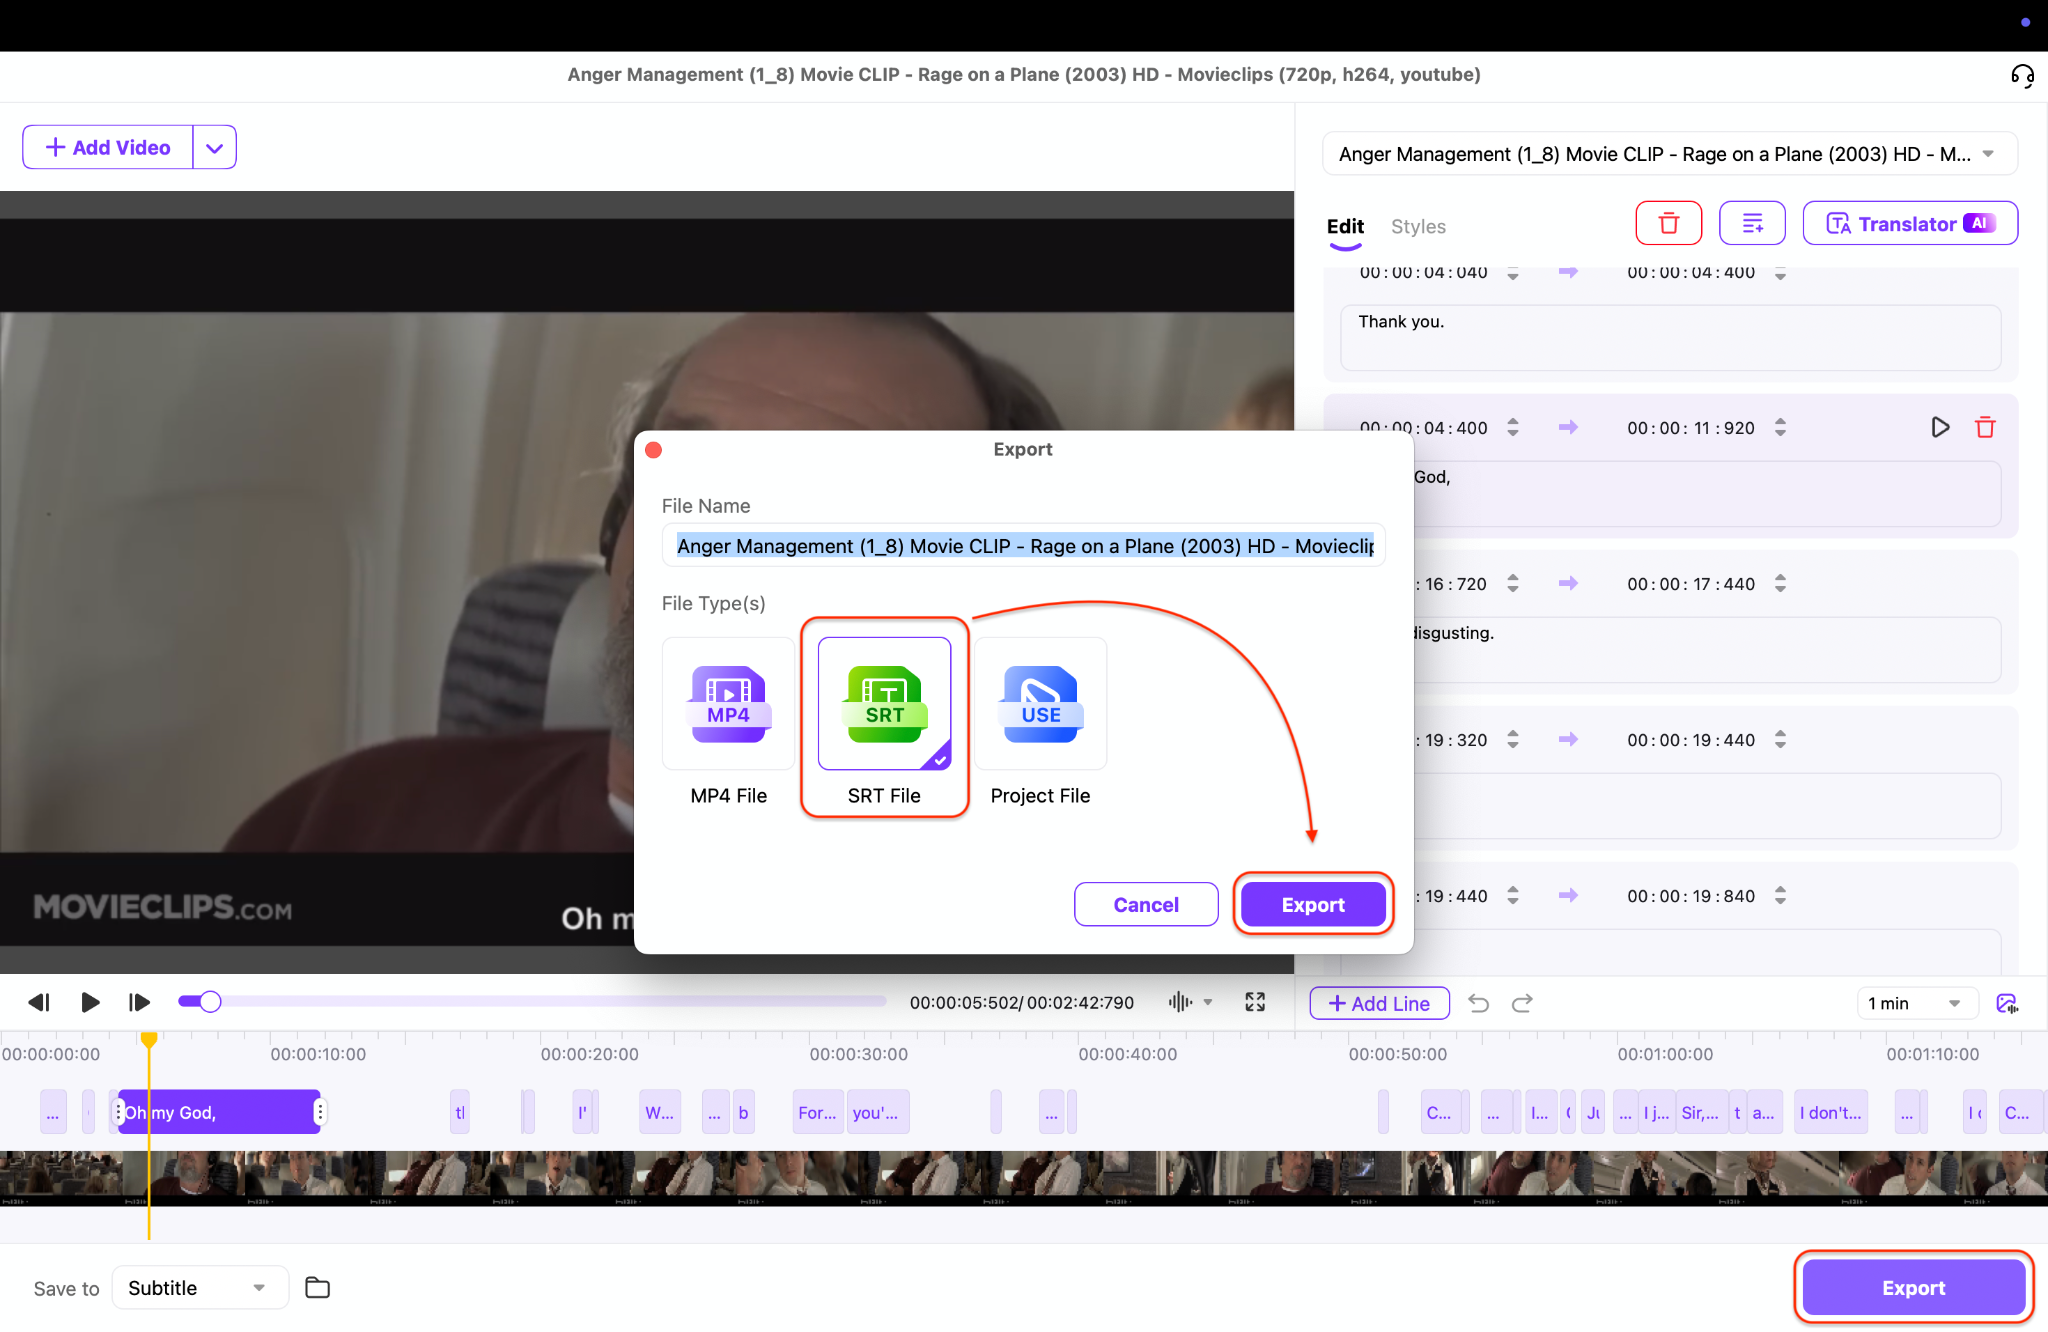2048x1332 pixels.
Task: Click the File Name input field
Action: point(1023,546)
